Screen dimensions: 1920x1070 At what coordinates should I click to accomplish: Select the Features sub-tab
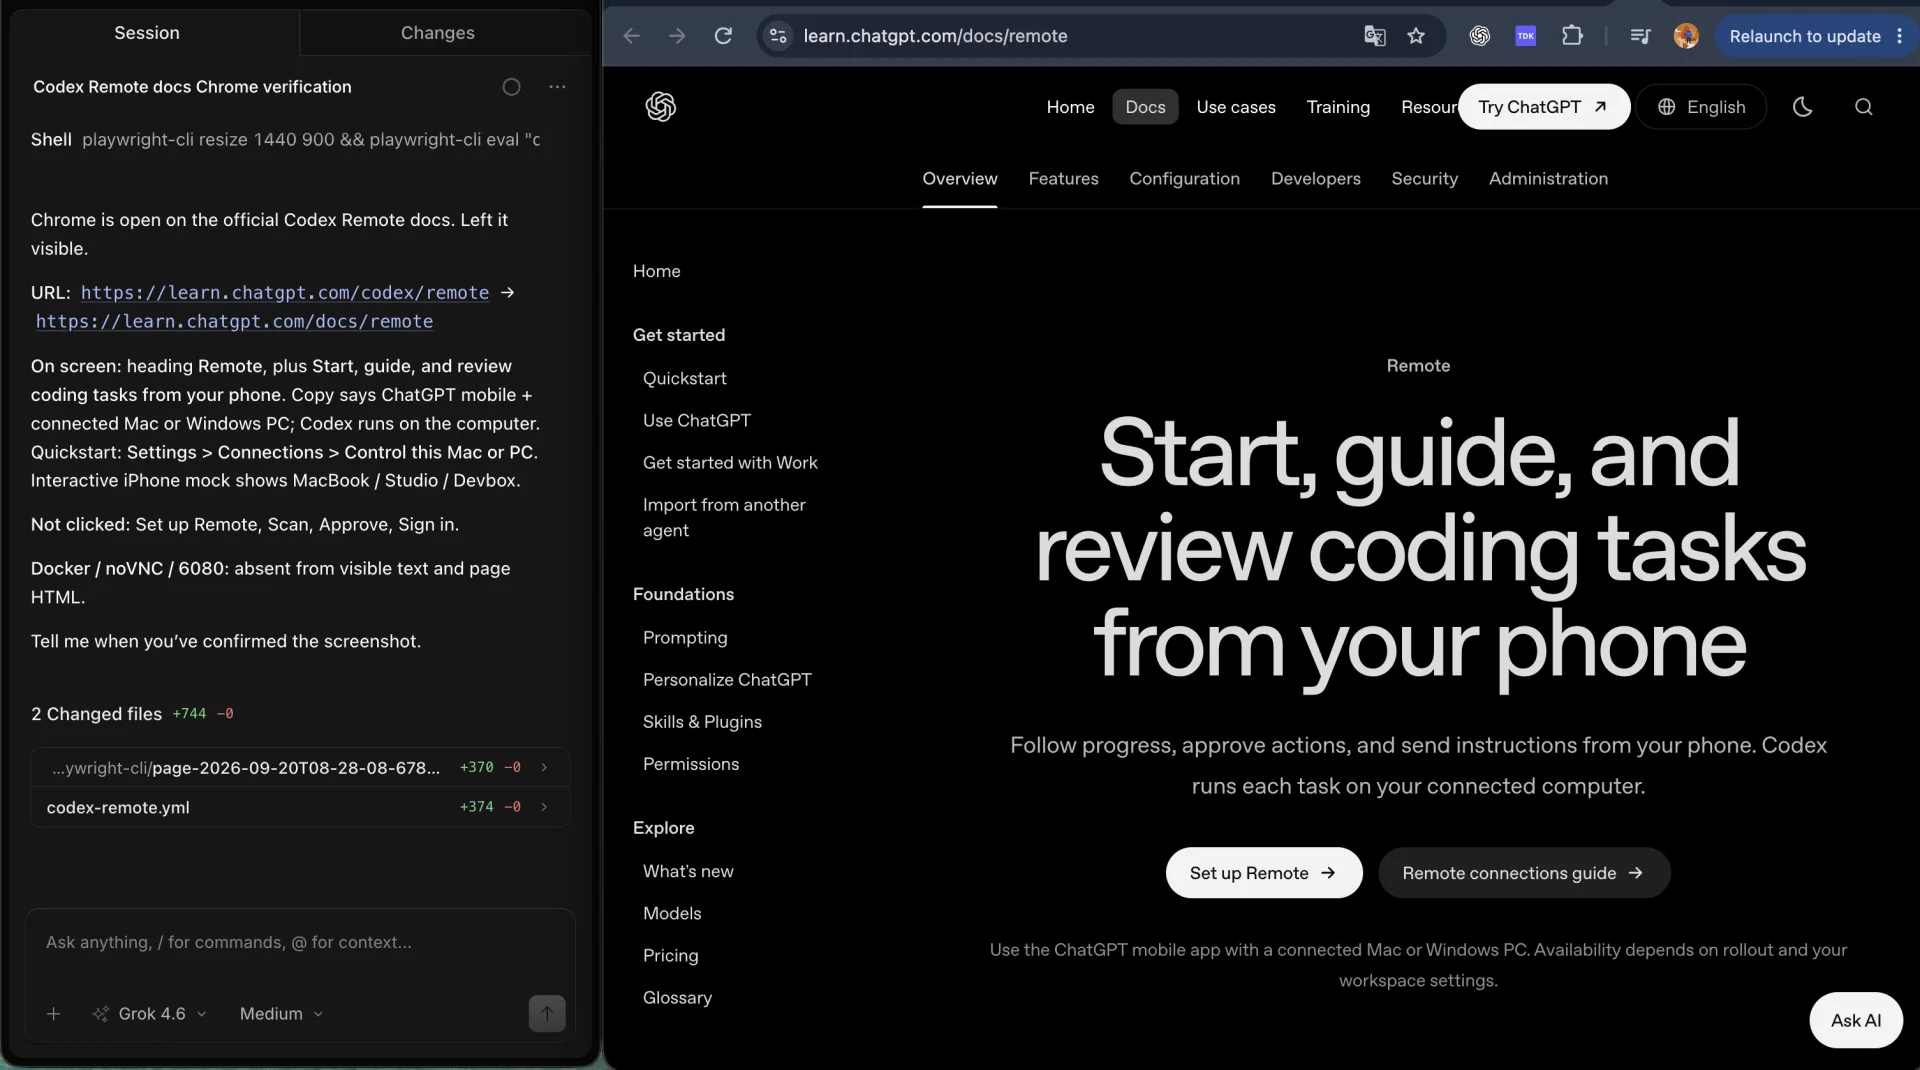pyautogui.click(x=1063, y=179)
